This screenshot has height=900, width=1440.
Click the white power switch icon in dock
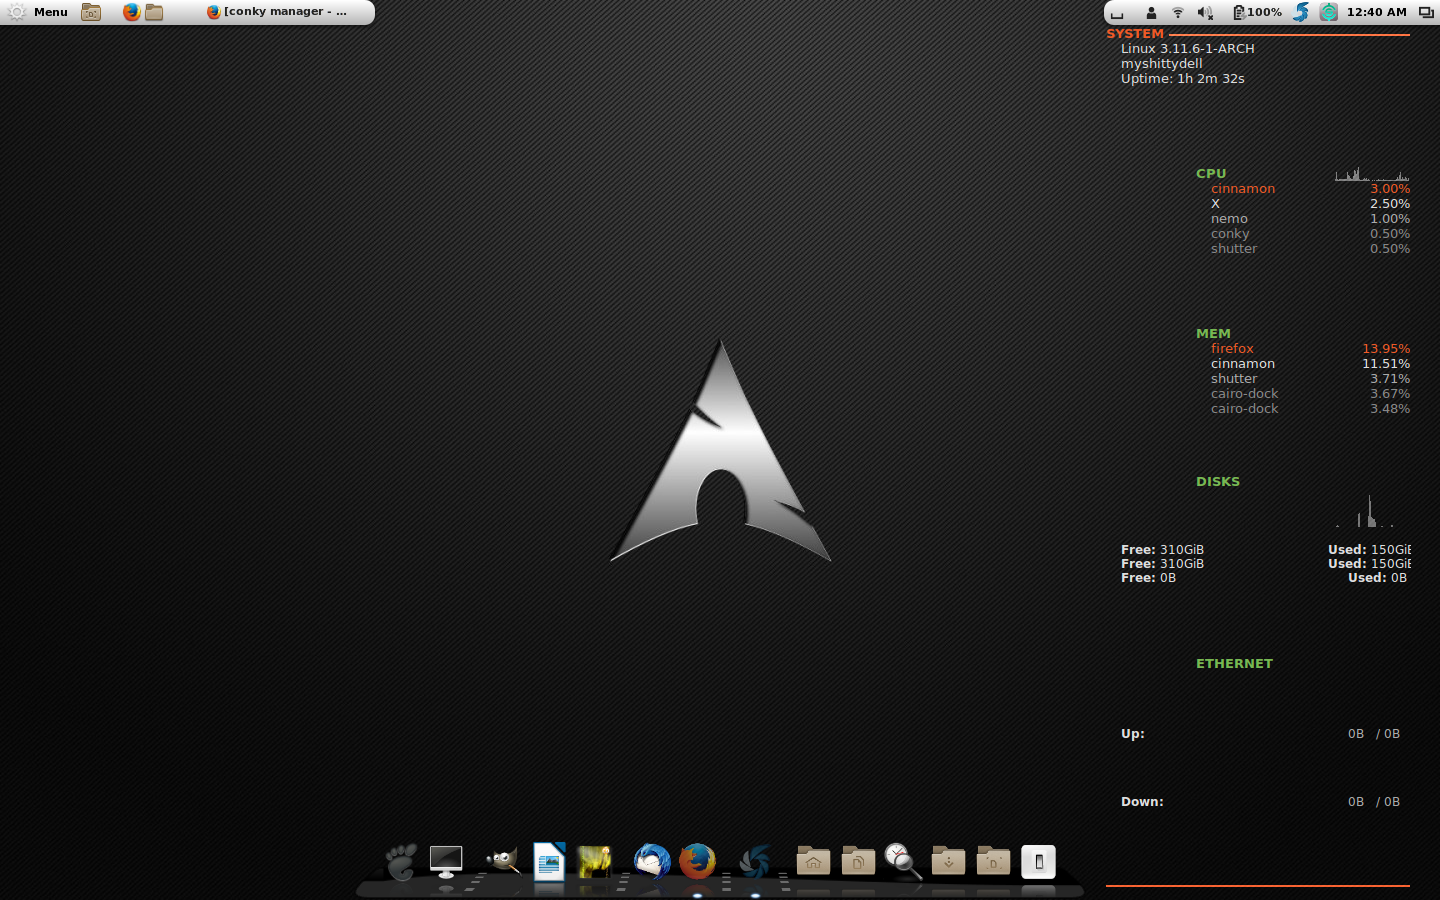coord(1038,861)
